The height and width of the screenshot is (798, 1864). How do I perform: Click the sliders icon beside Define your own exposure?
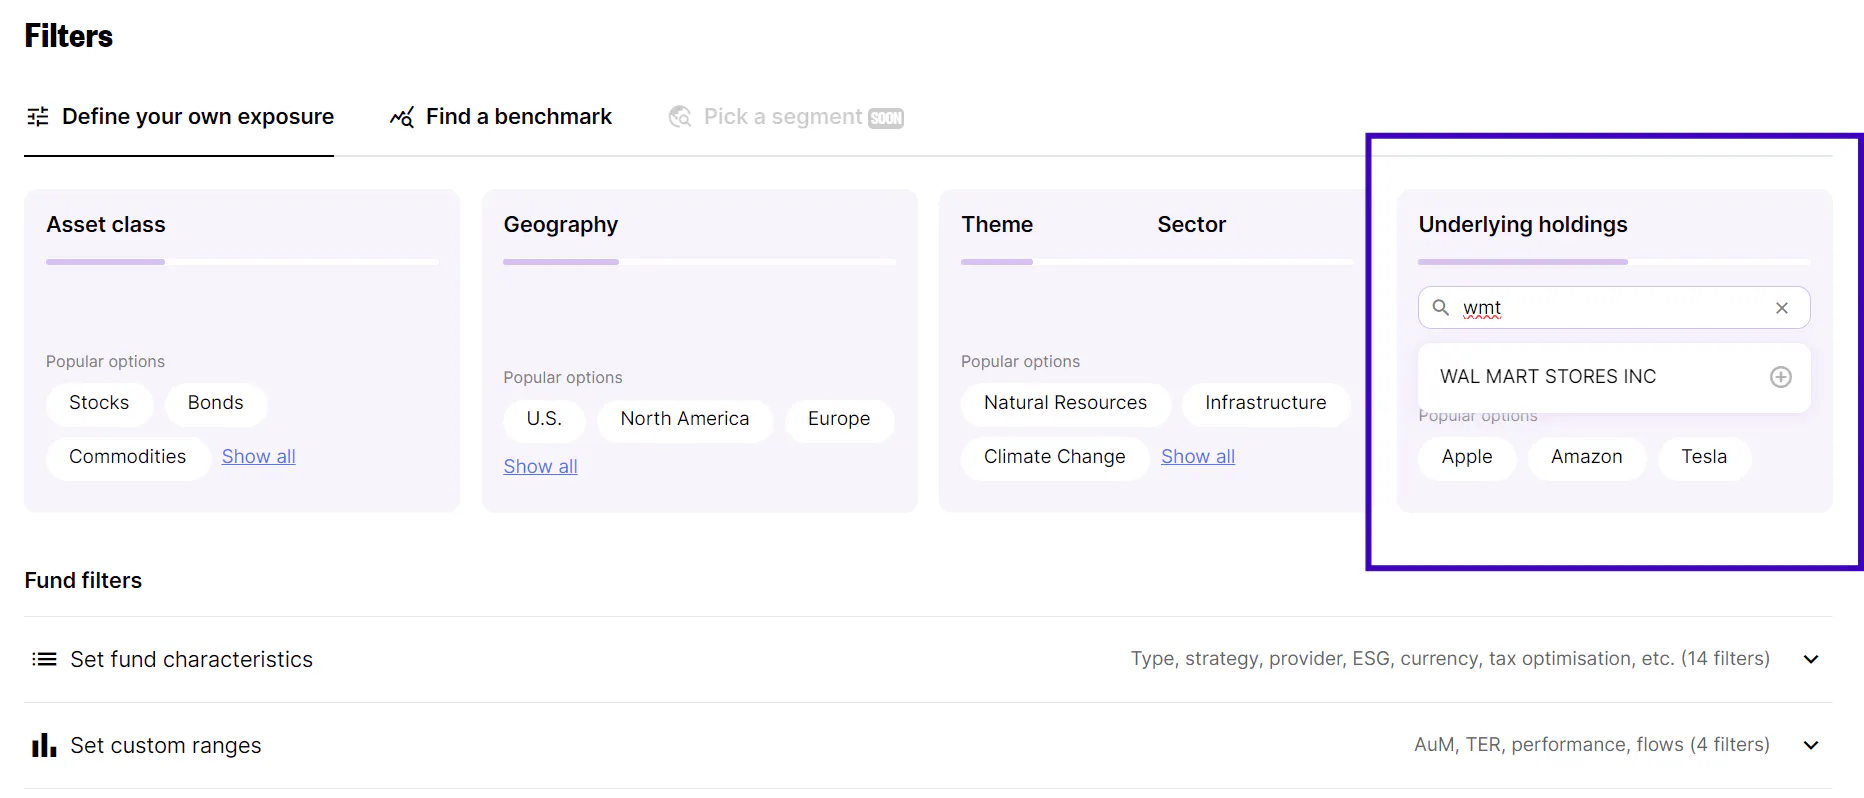click(x=38, y=117)
